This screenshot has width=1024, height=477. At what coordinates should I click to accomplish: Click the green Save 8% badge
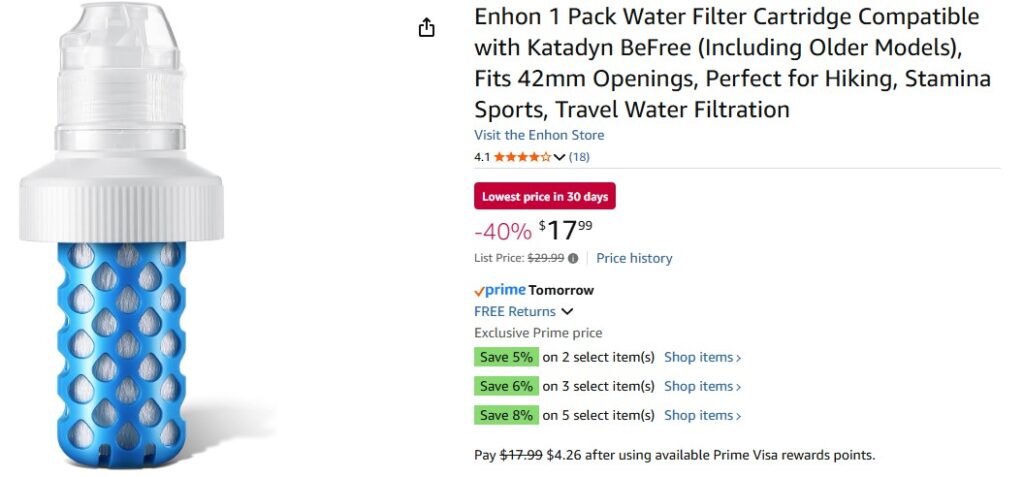(506, 415)
